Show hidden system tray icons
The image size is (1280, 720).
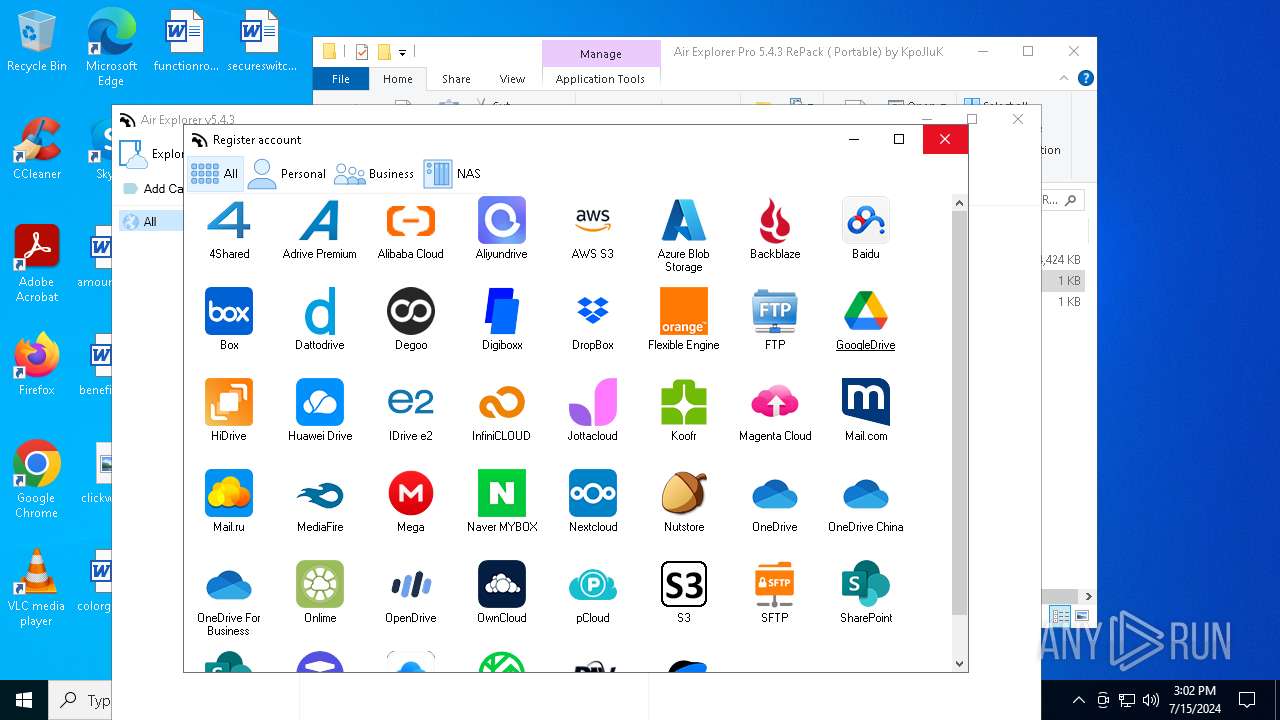[1078, 700]
